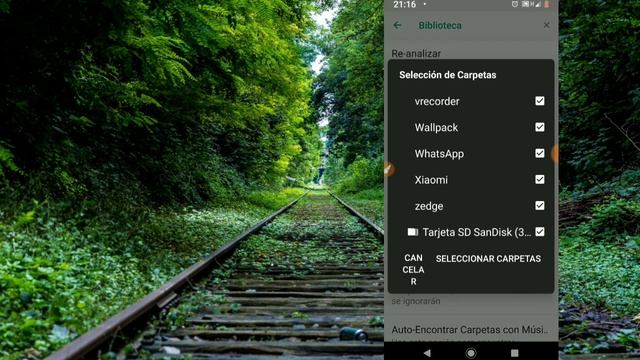The image size is (640, 360).
Task: Tap the Android recent apps button
Action: pos(514,353)
